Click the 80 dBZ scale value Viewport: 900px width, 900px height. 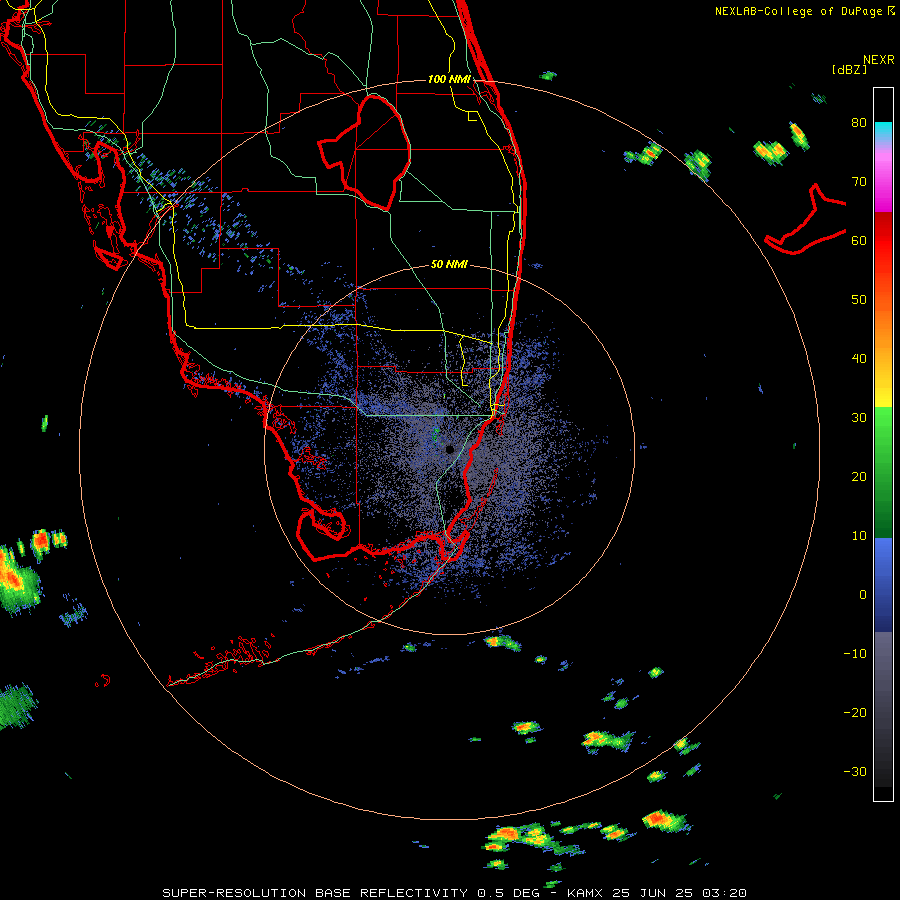859,123
